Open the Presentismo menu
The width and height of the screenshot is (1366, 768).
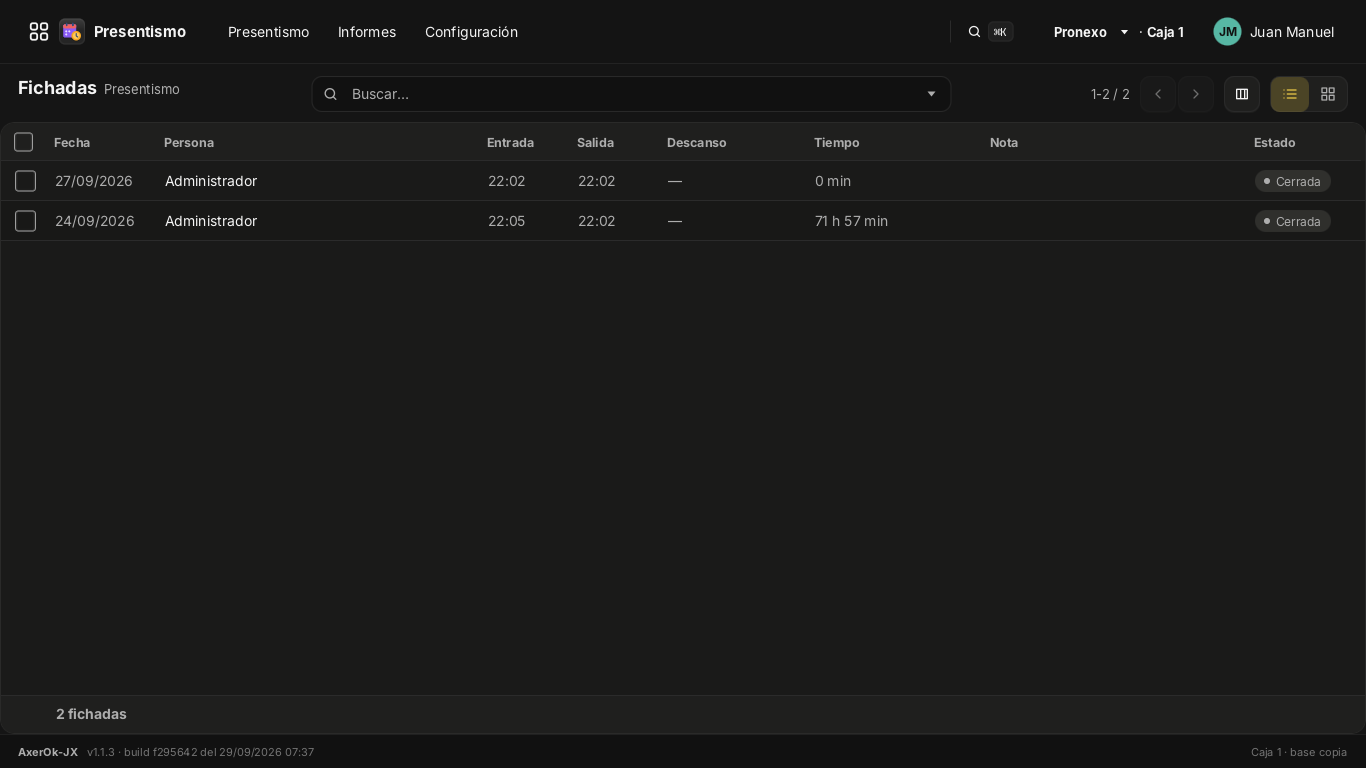[x=268, y=32]
